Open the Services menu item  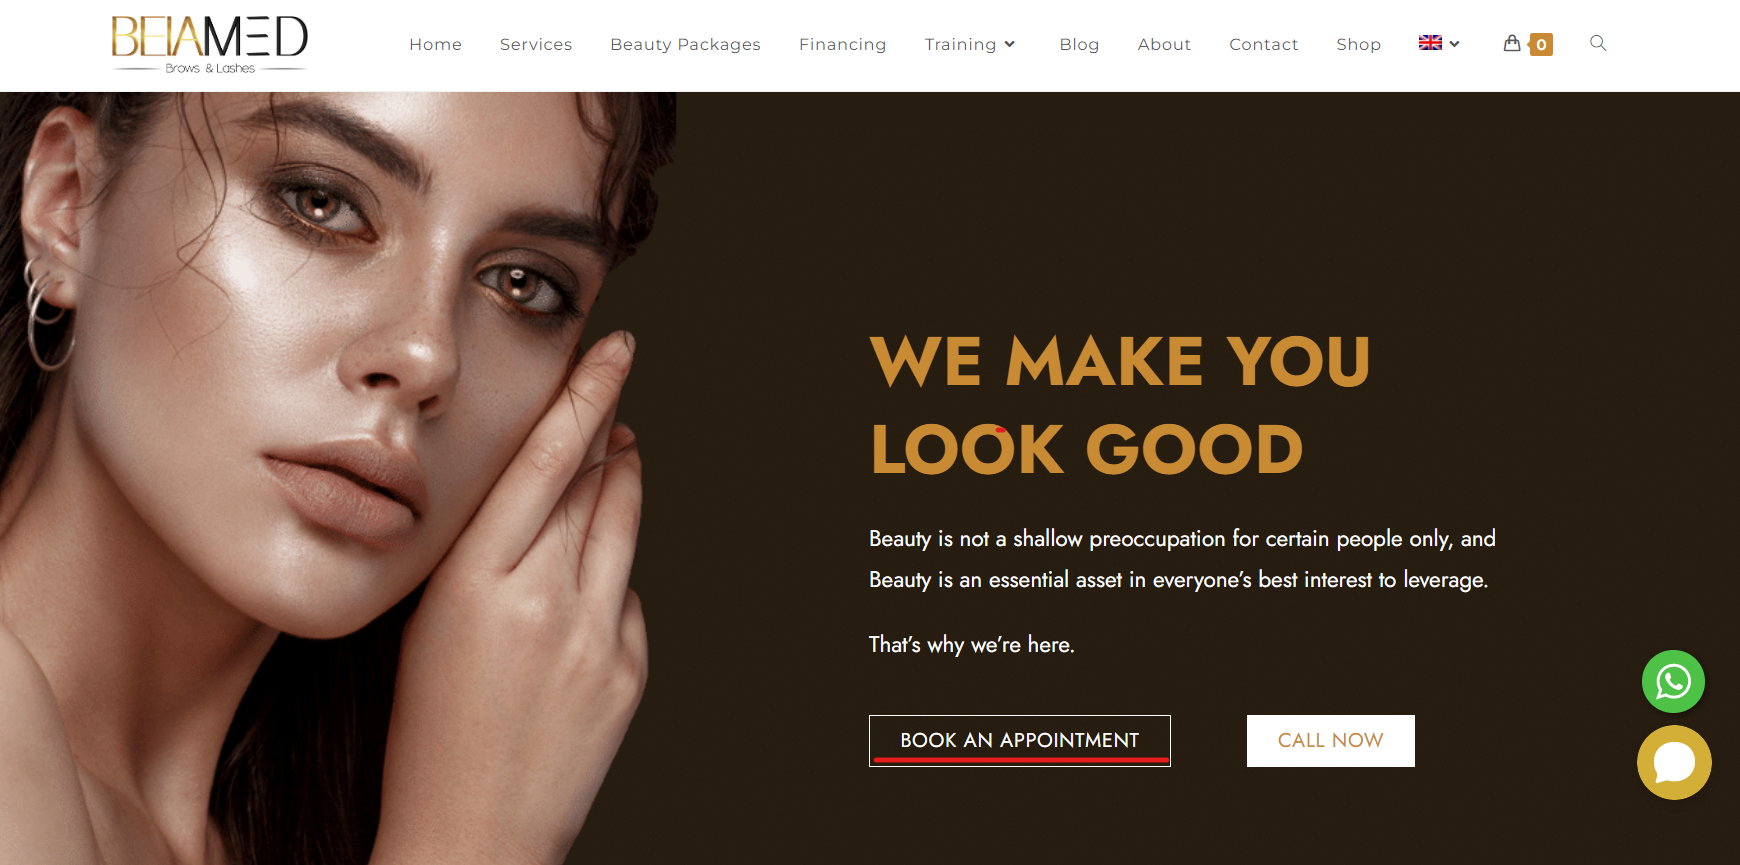tap(536, 44)
